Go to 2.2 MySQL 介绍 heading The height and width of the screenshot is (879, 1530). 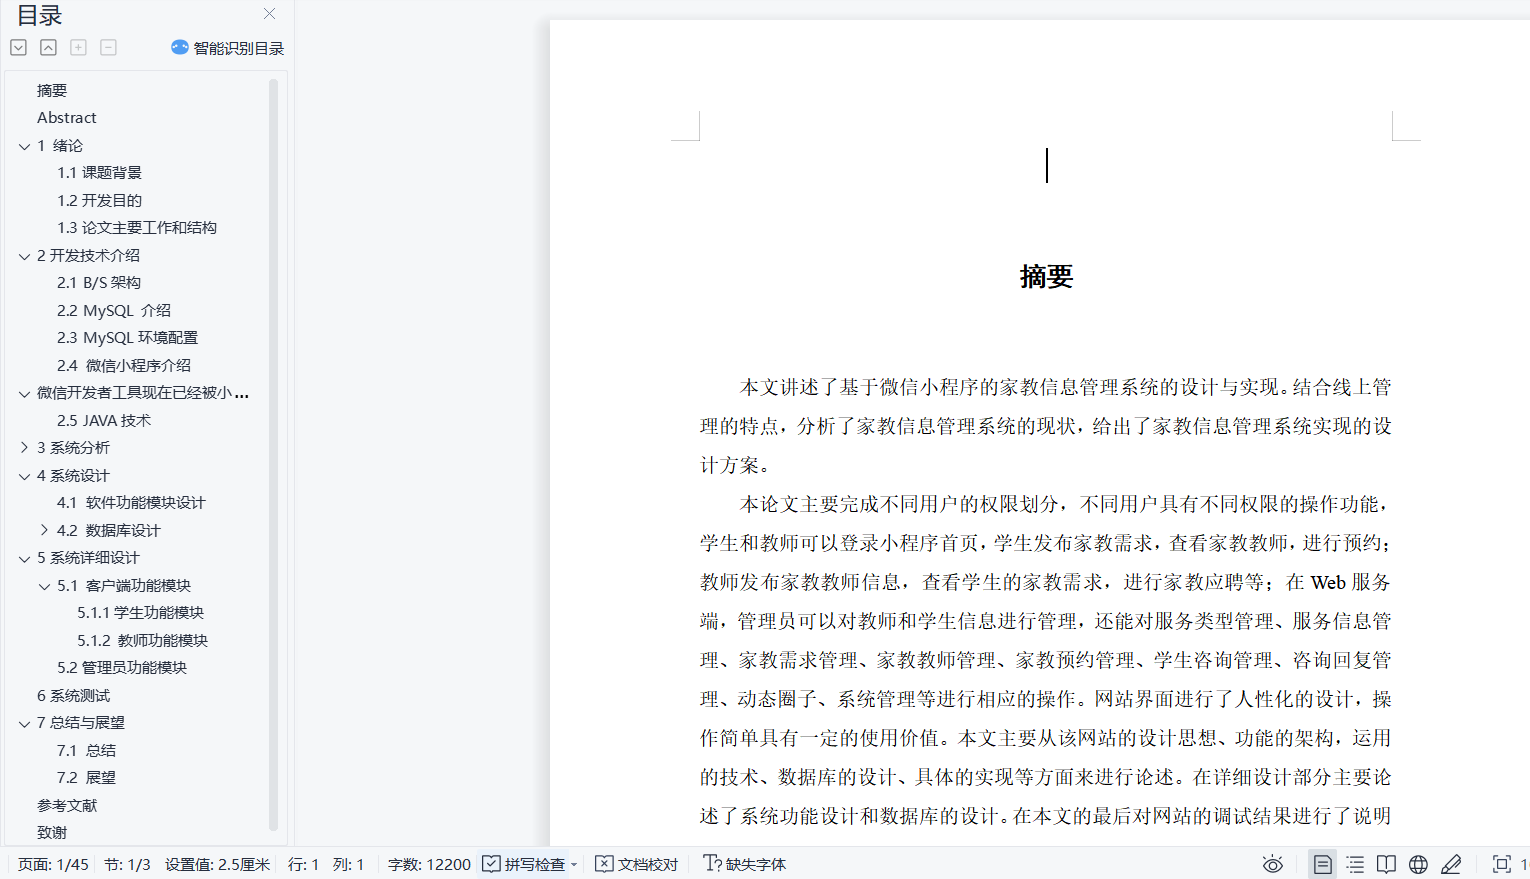(113, 310)
